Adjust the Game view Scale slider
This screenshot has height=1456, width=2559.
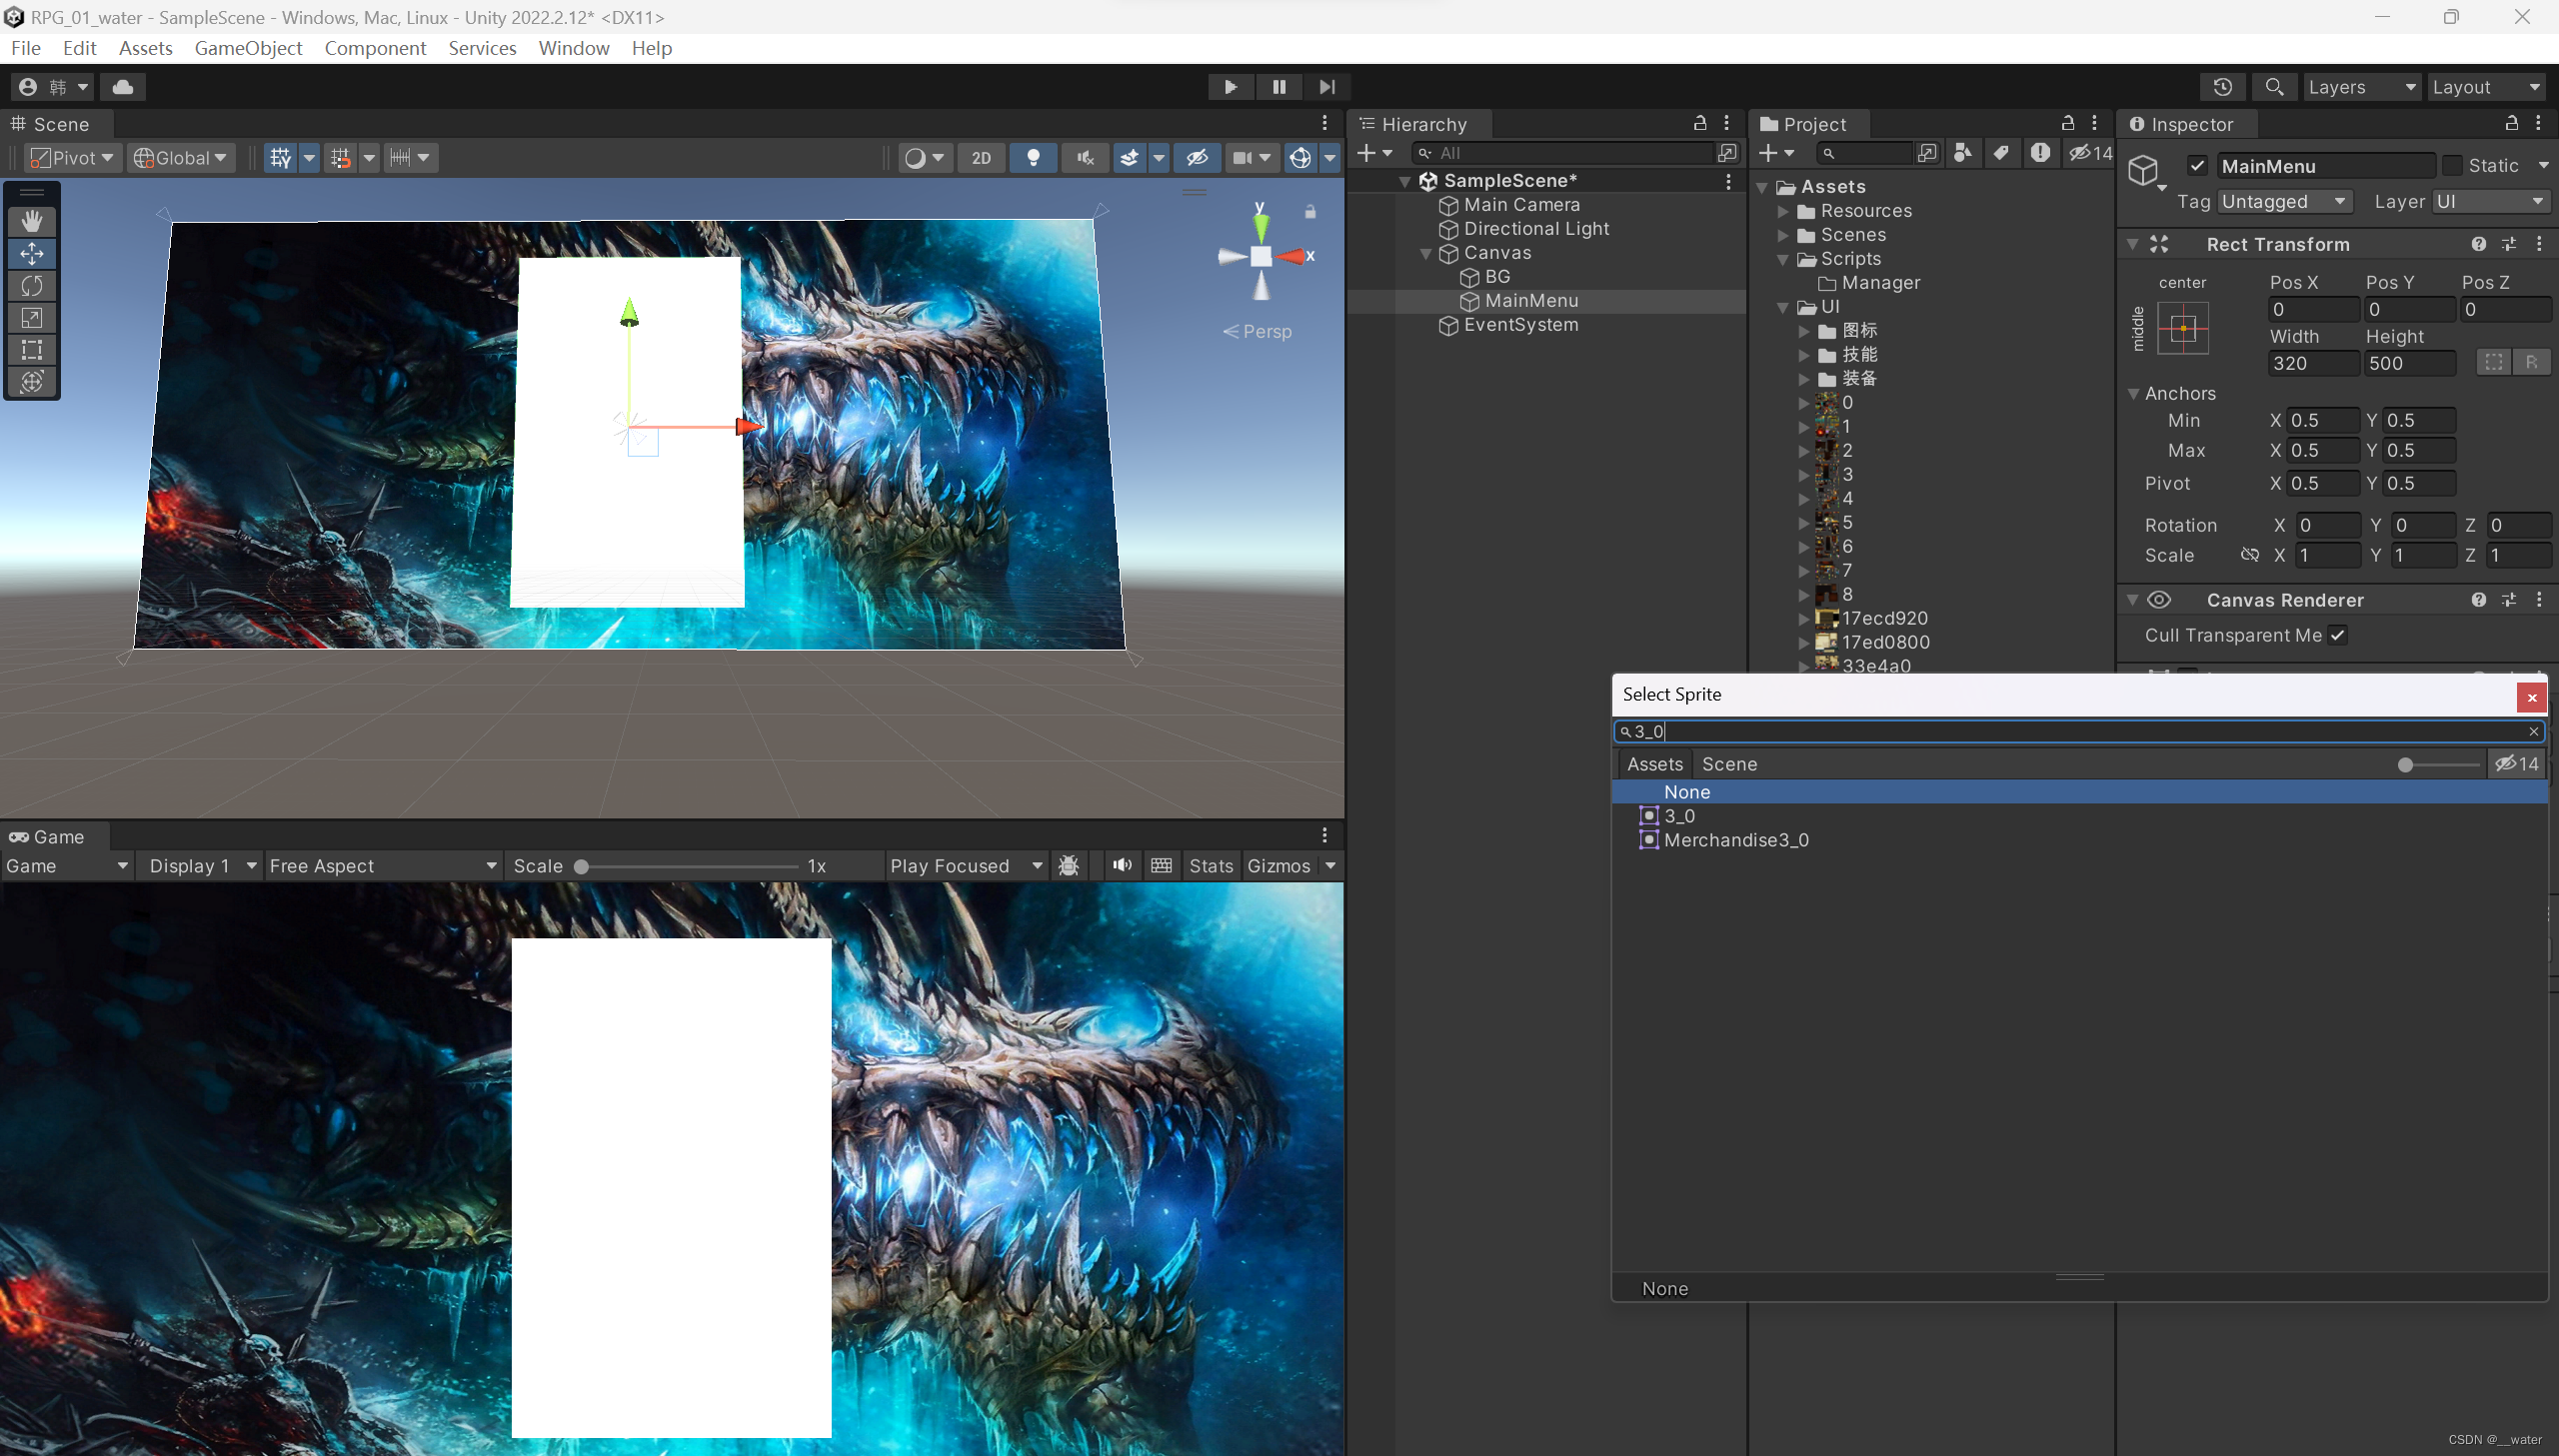pyautogui.click(x=688, y=866)
